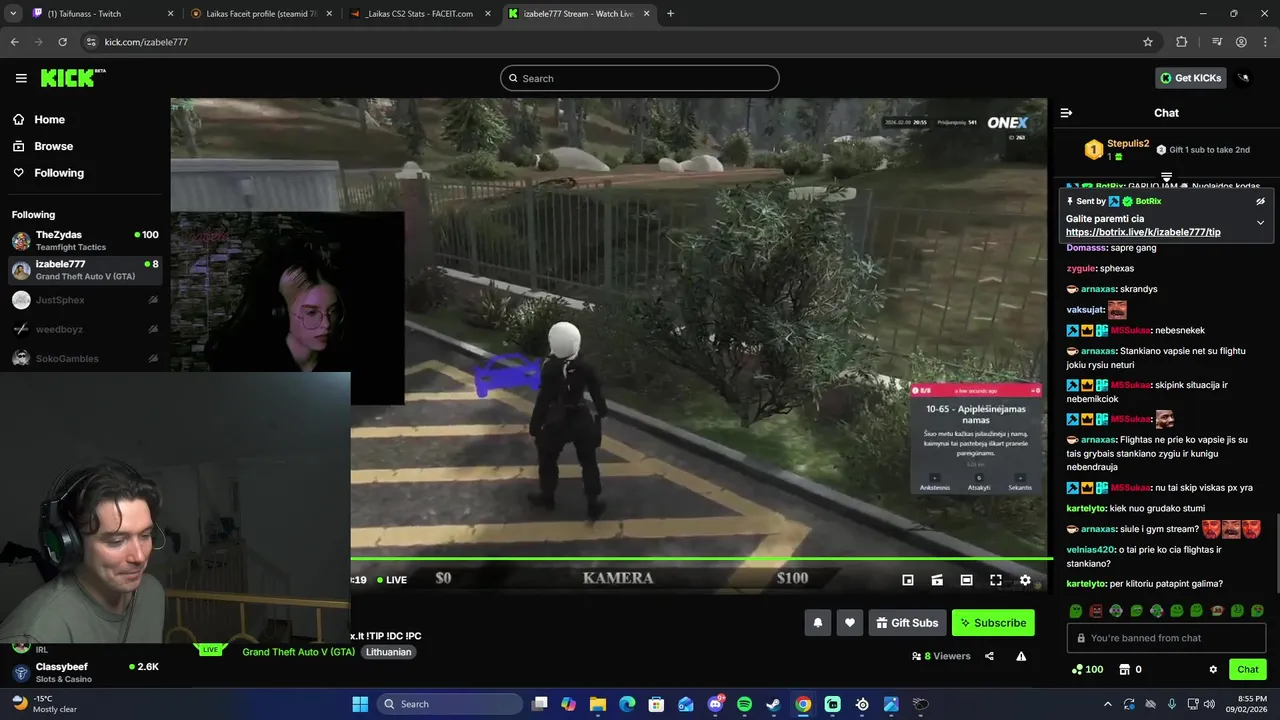Enter fullscreen on the video player

coord(996,580)
